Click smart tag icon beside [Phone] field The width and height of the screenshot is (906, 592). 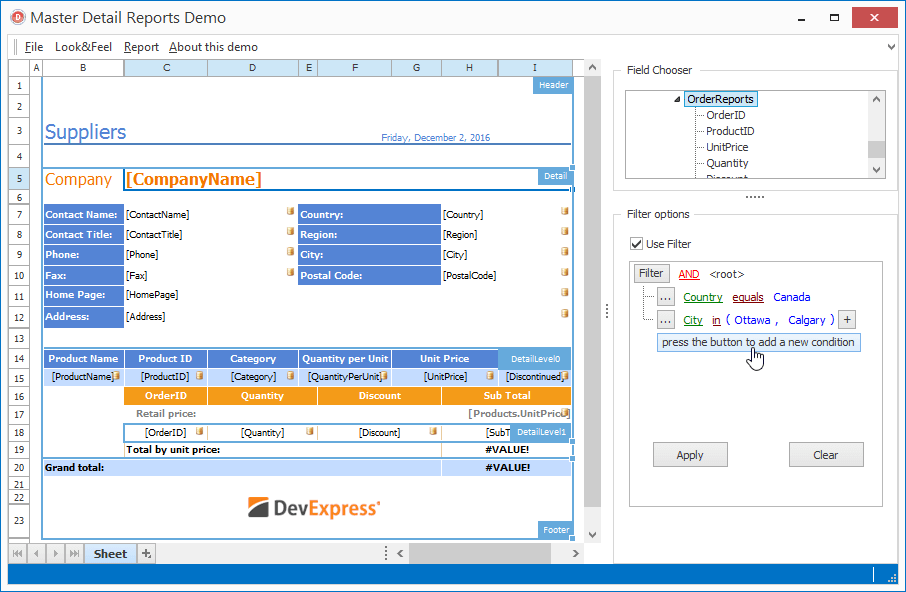(x=290, y=253)
